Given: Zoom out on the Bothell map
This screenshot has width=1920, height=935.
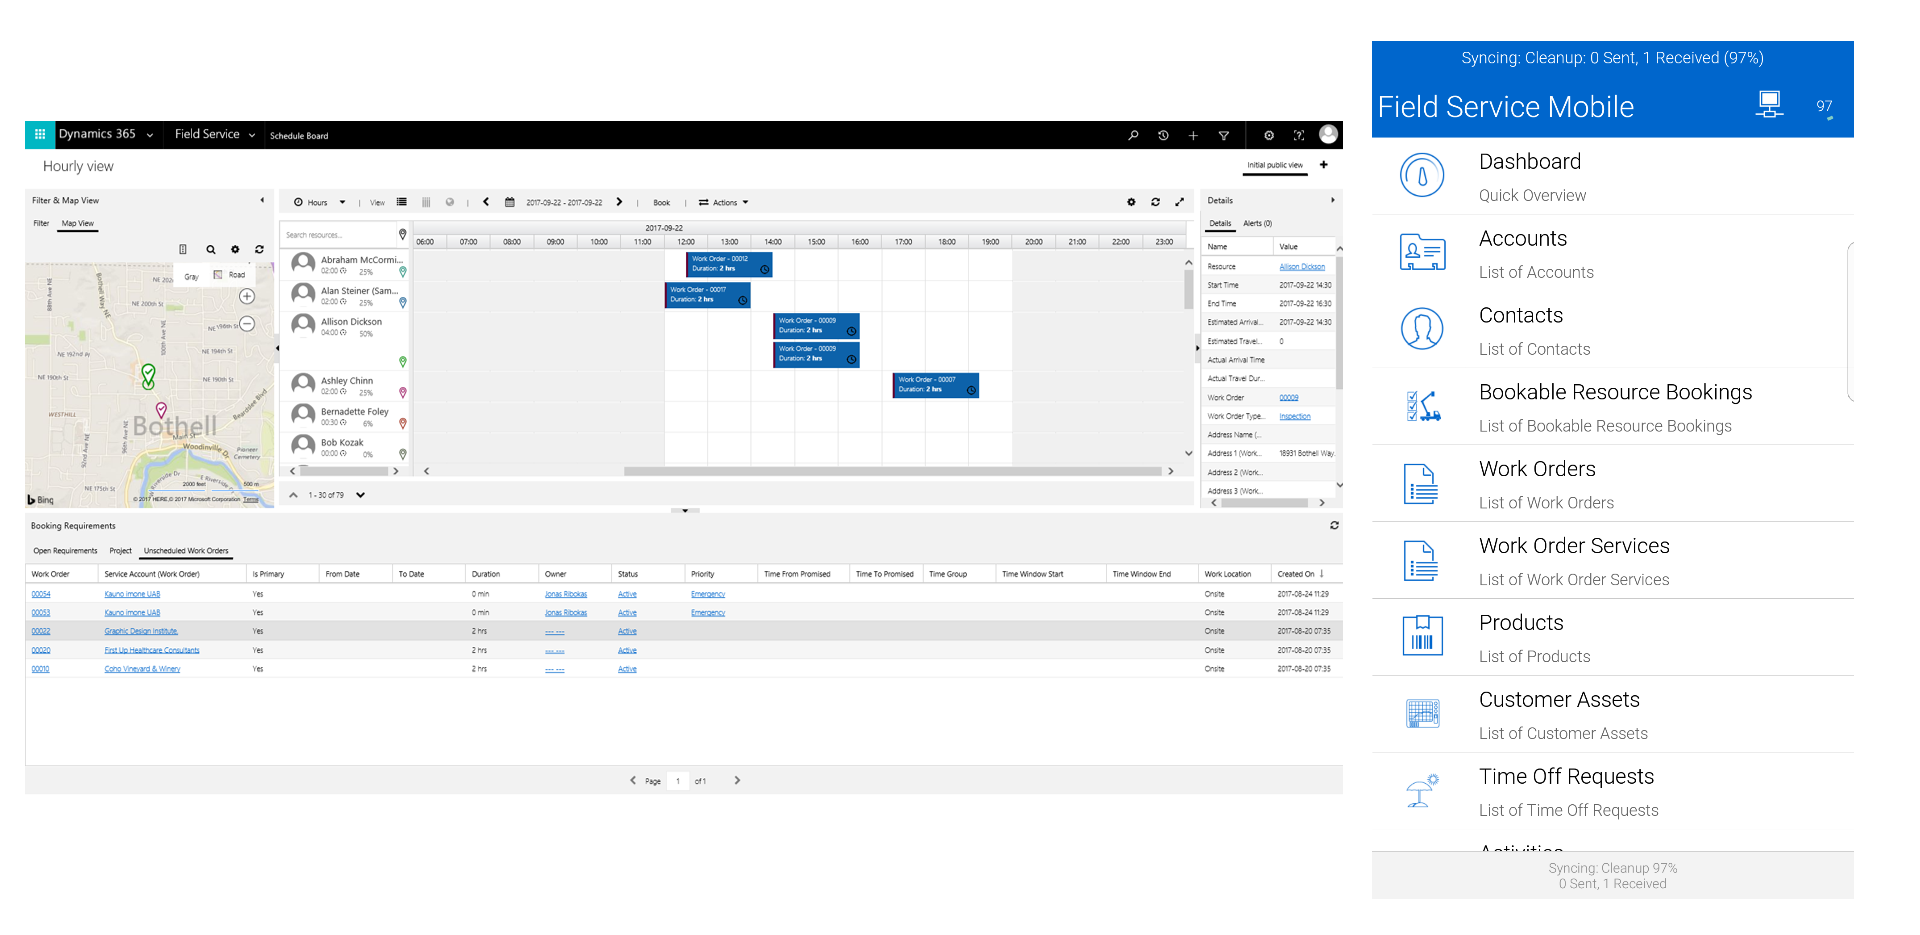Looking at the screenshot, I should tap(247, 324).
